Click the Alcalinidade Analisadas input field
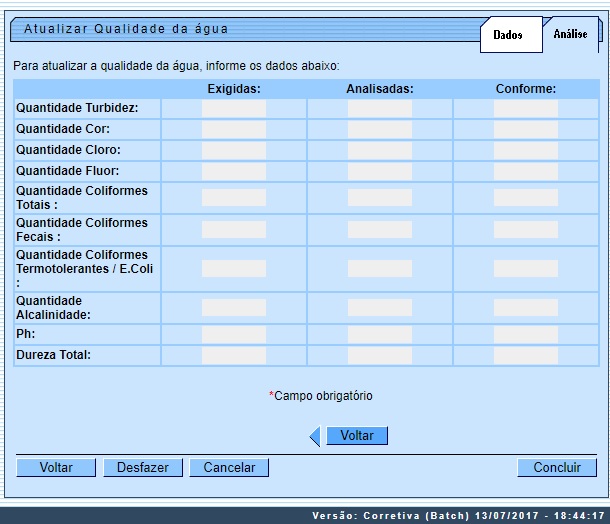The height and width of the screenshot is (524, 610). [379, 307]
